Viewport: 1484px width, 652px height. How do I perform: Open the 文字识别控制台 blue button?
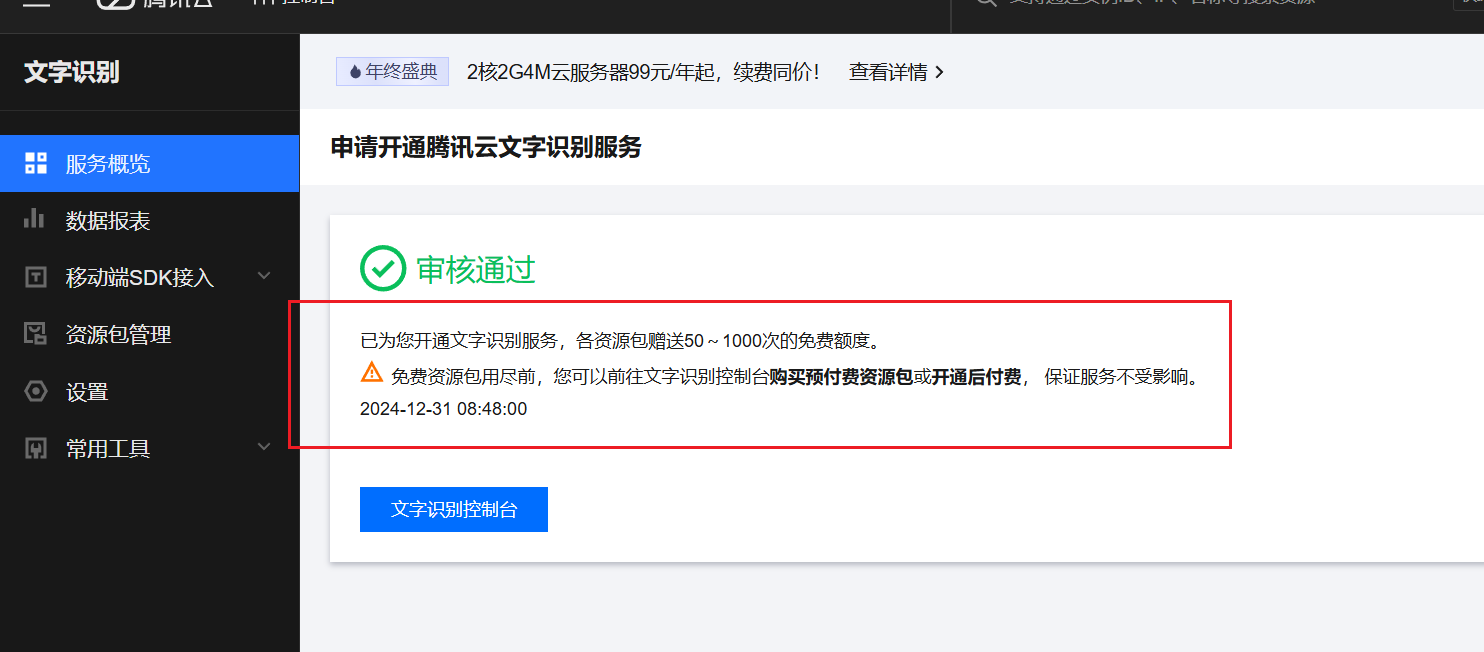[454, 509]
